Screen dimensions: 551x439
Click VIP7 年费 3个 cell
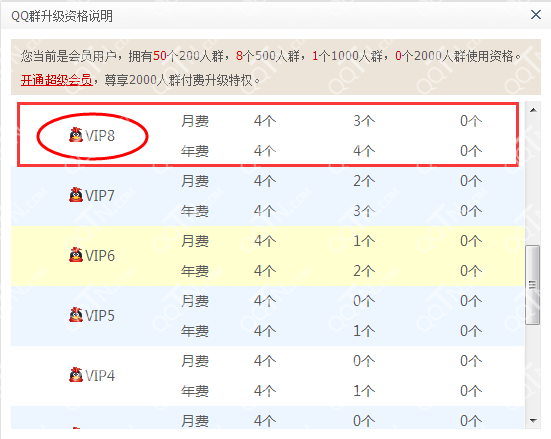click(x=364, y=211)
